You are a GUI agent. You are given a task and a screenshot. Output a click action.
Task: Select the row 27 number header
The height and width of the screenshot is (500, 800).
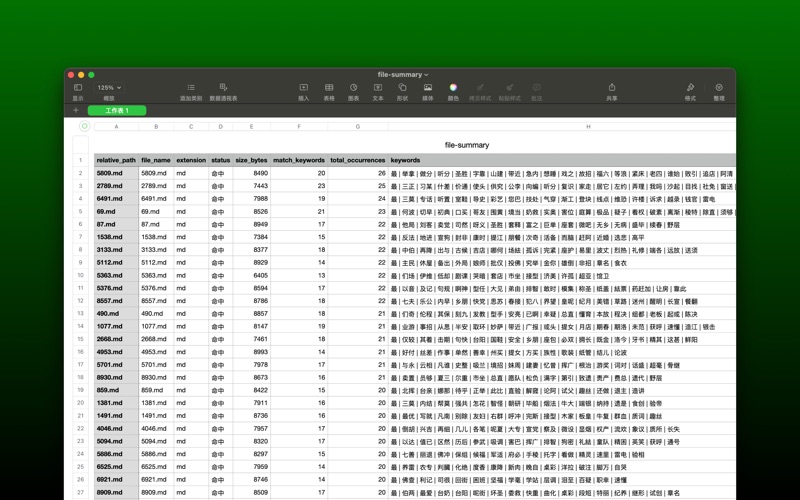81,492
